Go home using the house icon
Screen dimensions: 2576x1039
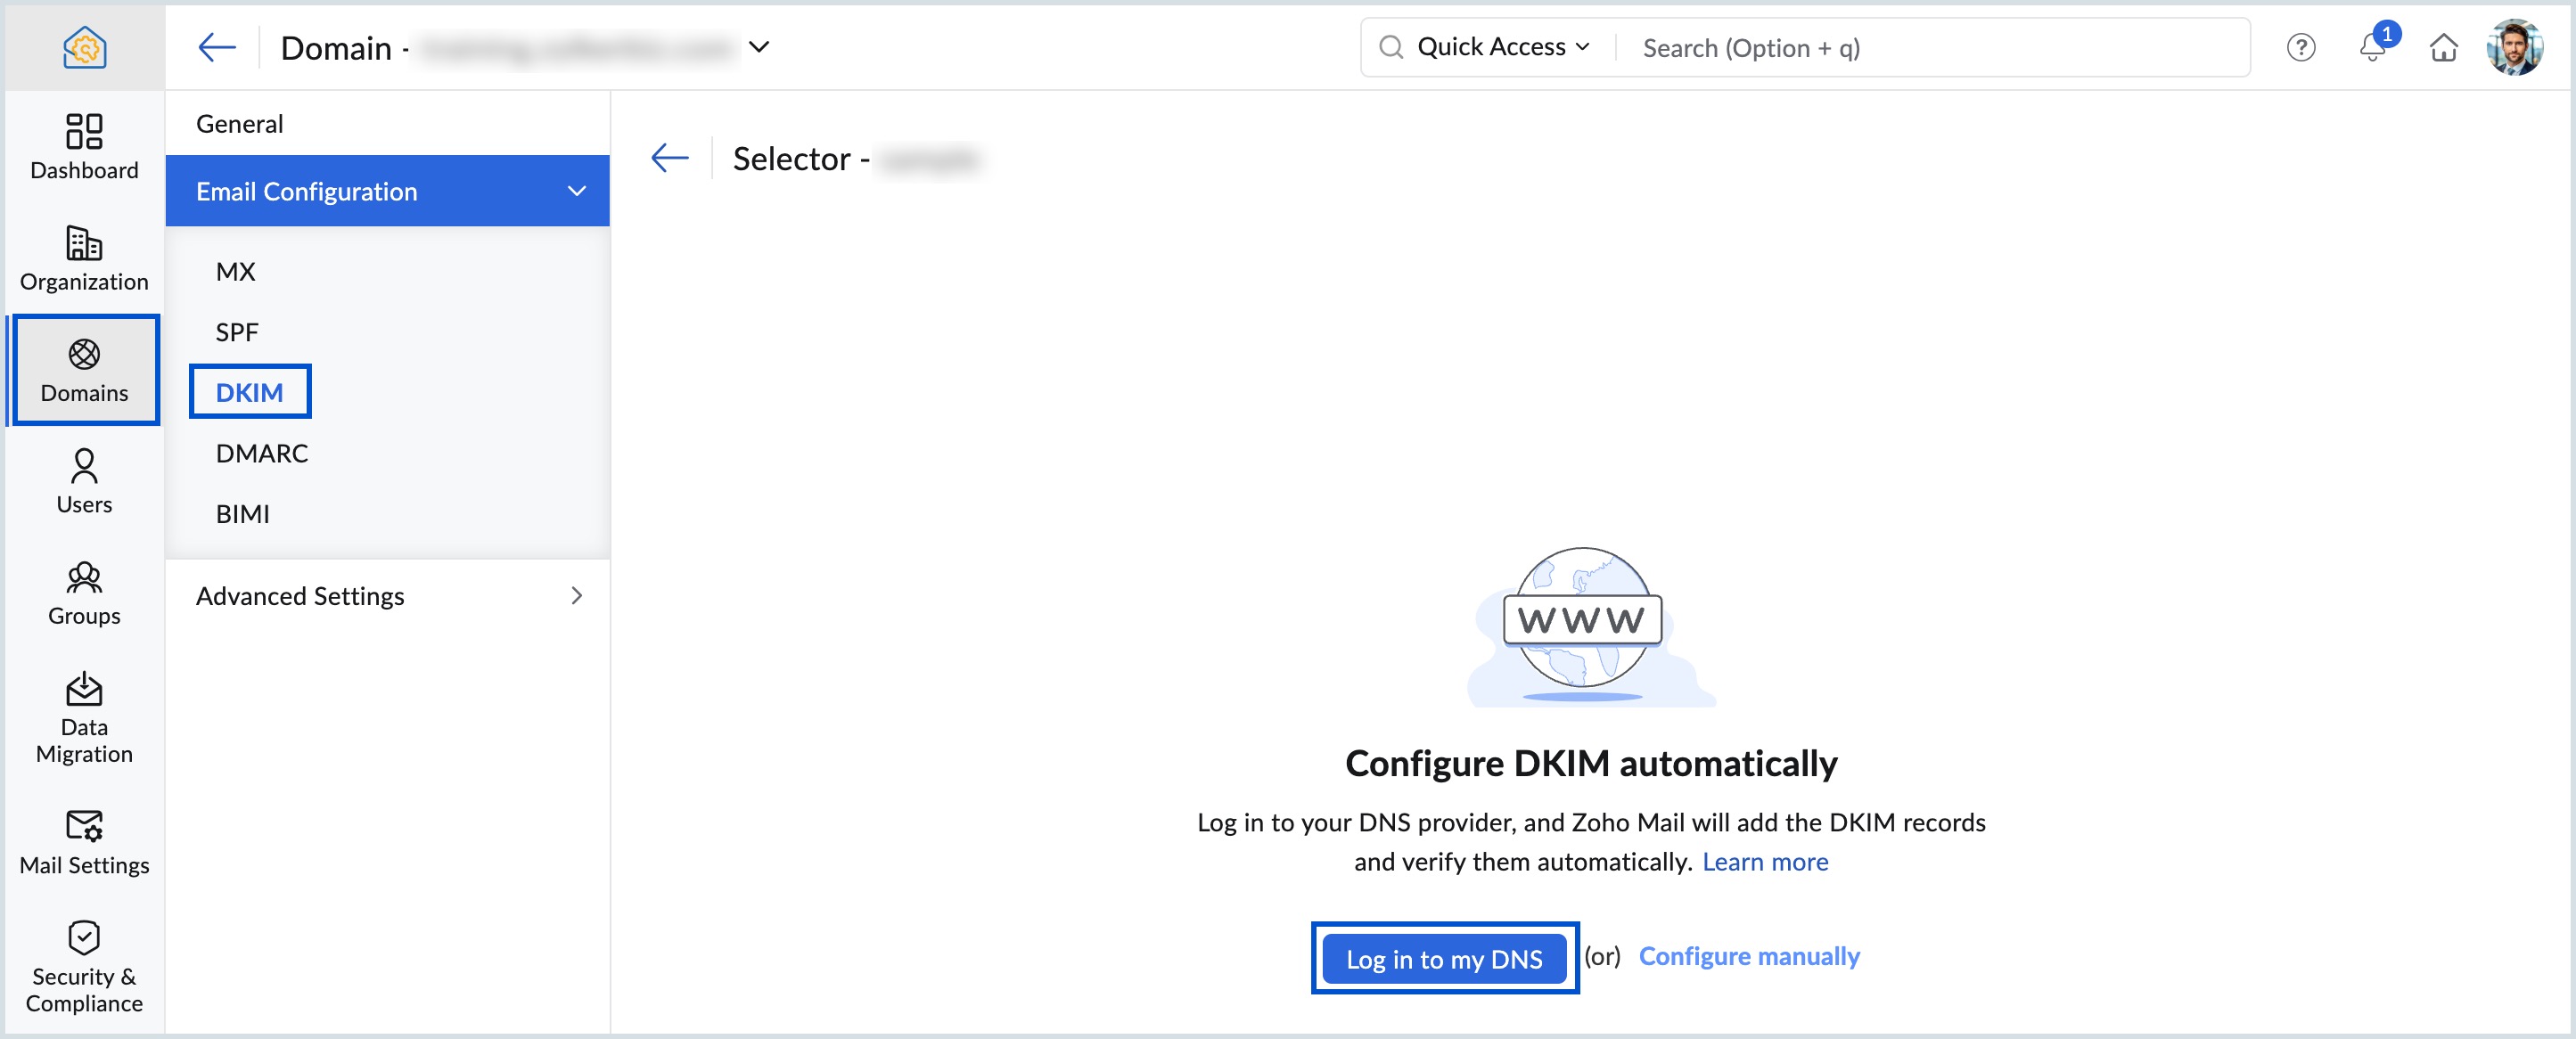tap(2444, 47)
